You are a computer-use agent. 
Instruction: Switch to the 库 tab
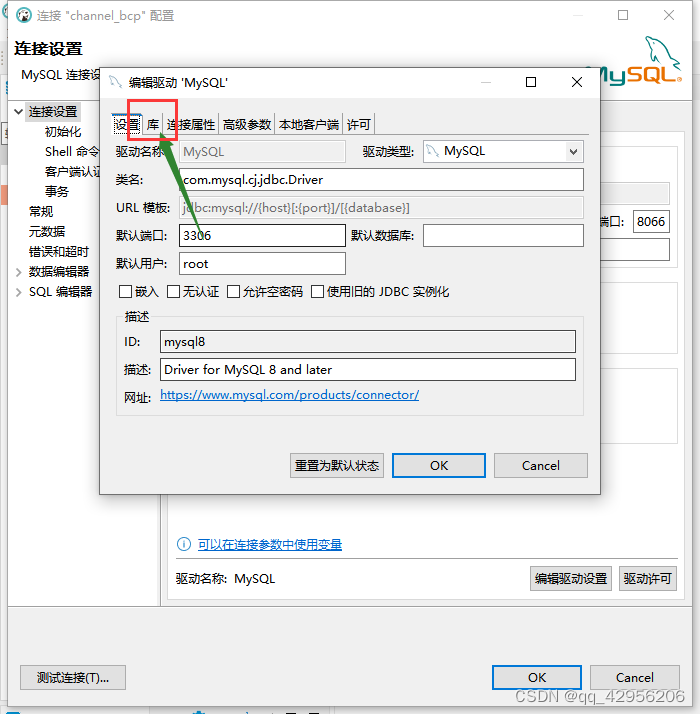pos(153,124)
